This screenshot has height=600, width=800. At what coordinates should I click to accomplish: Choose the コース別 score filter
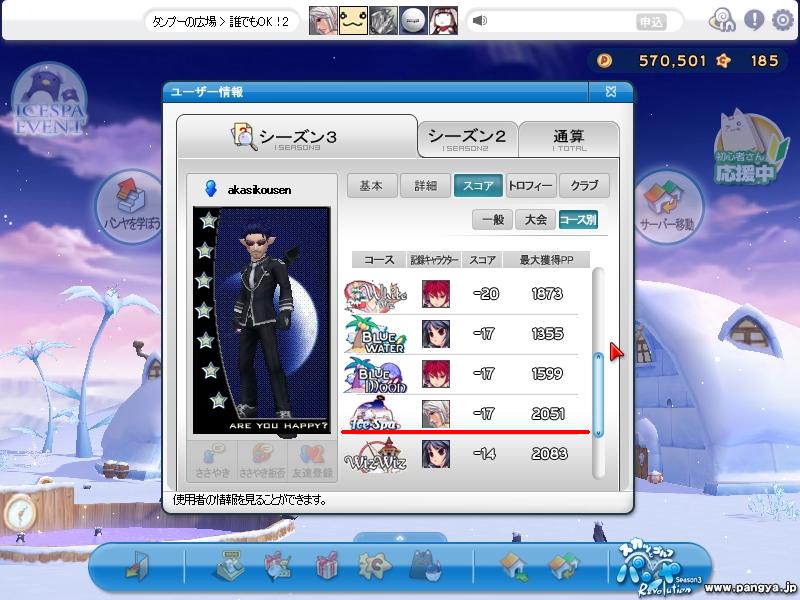[x=579, y=220]
